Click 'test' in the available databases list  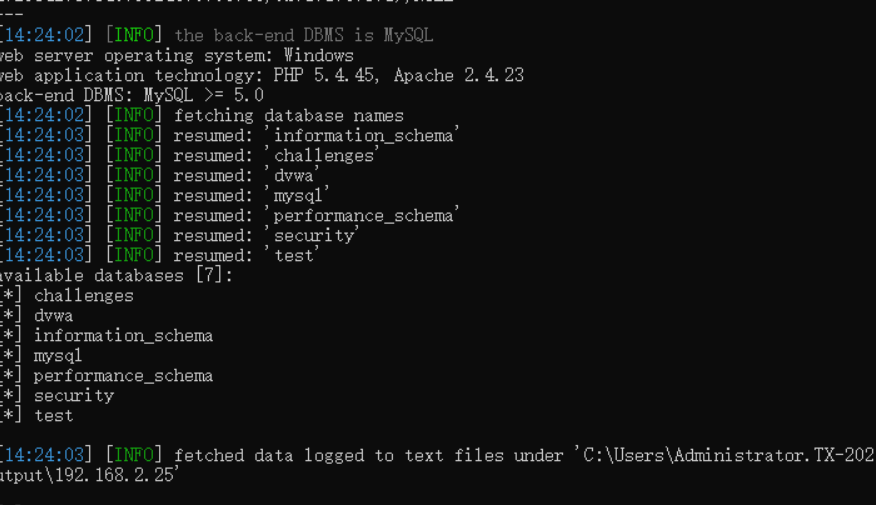point(53,416)
